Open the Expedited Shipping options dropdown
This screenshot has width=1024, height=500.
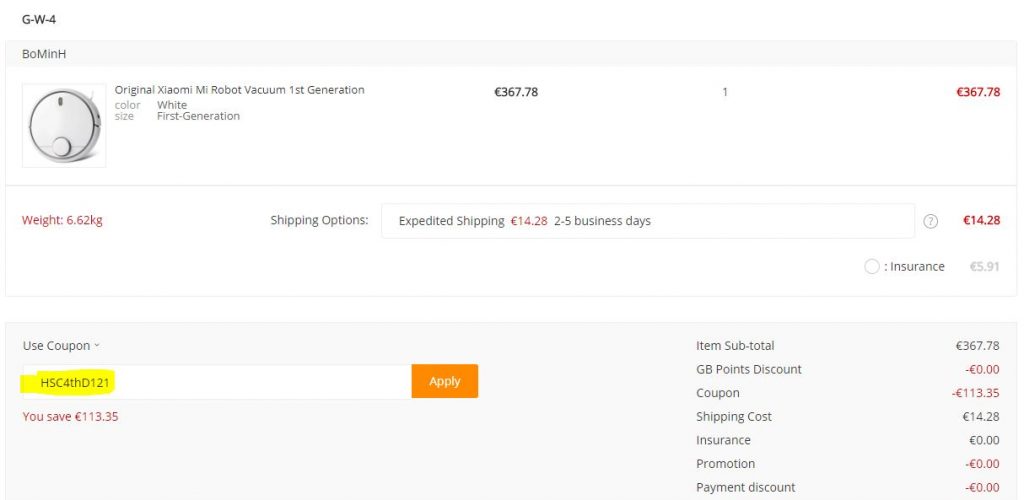(x=648, y=221)
